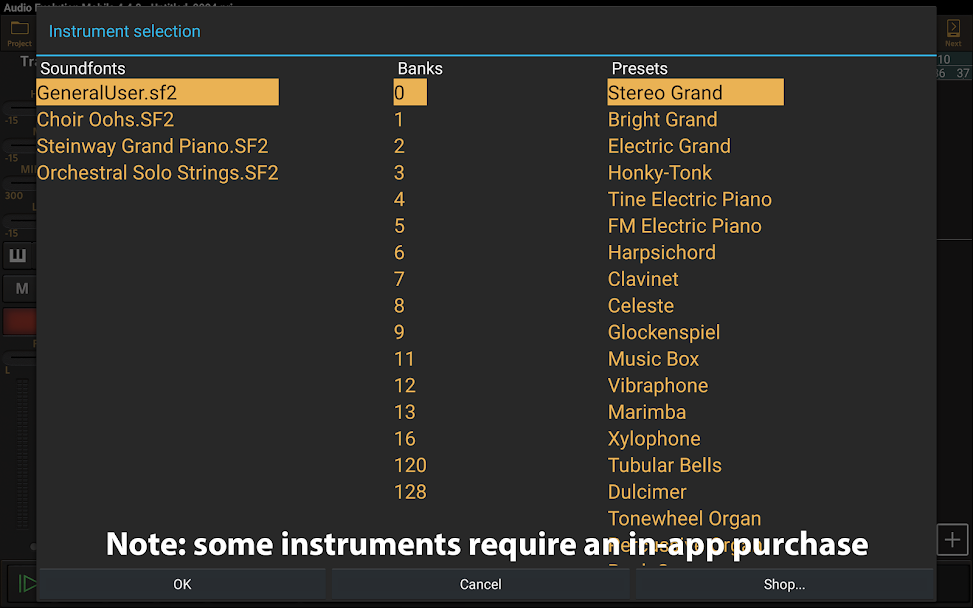Open the Shop... button
This screenshot has width=973, height=608.
pos(784,584)
